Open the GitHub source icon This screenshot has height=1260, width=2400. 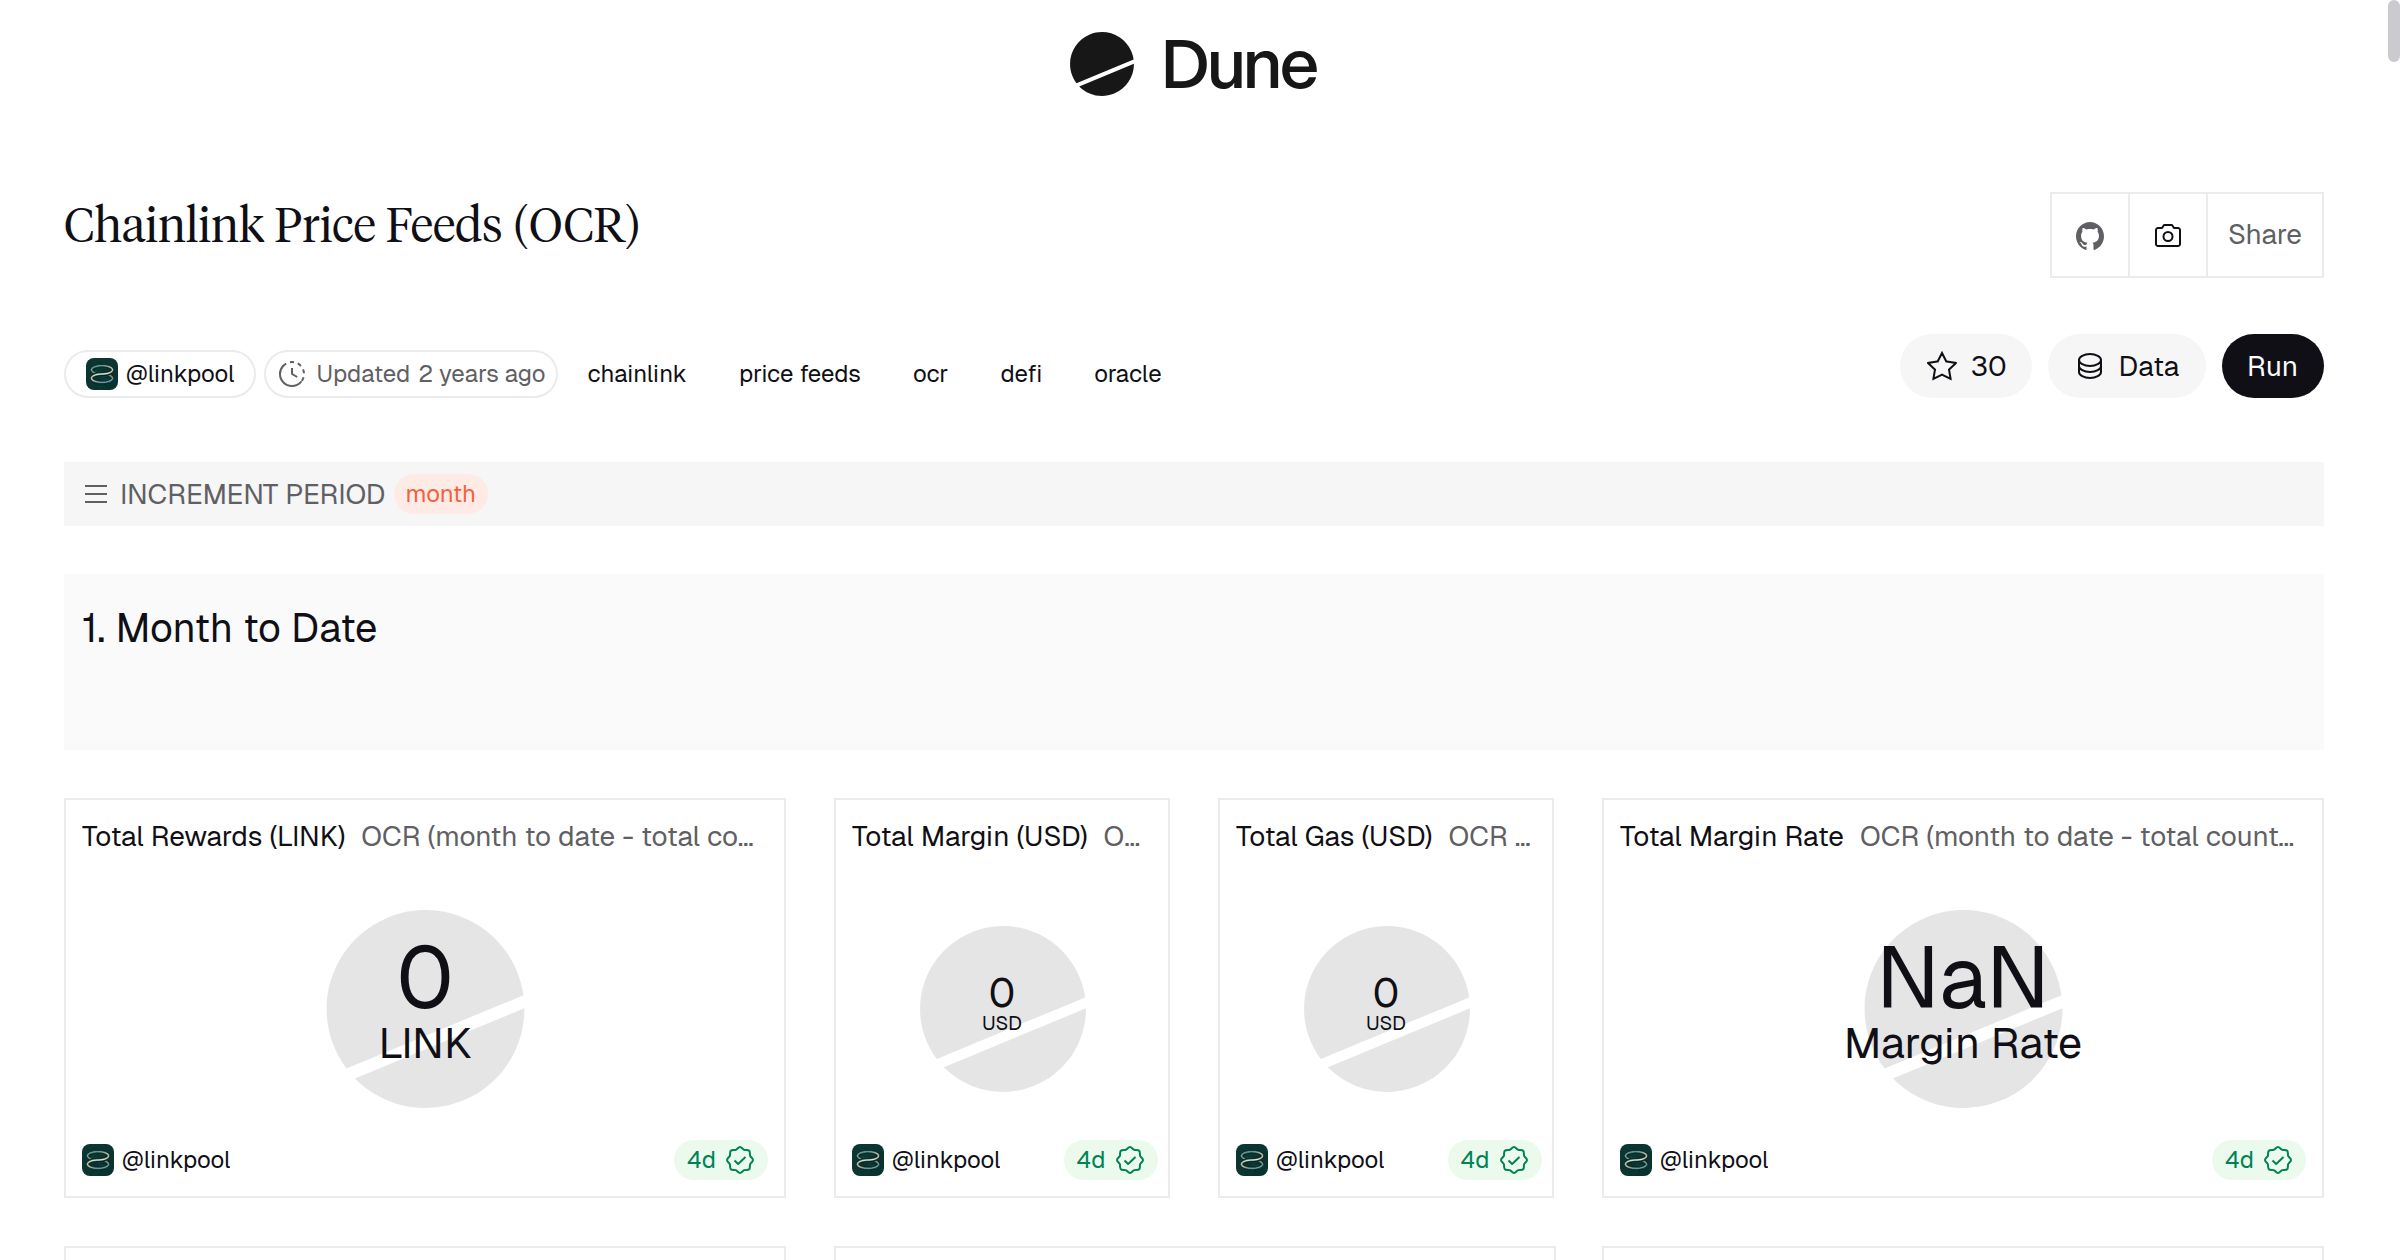click(x=2089, y=234)
